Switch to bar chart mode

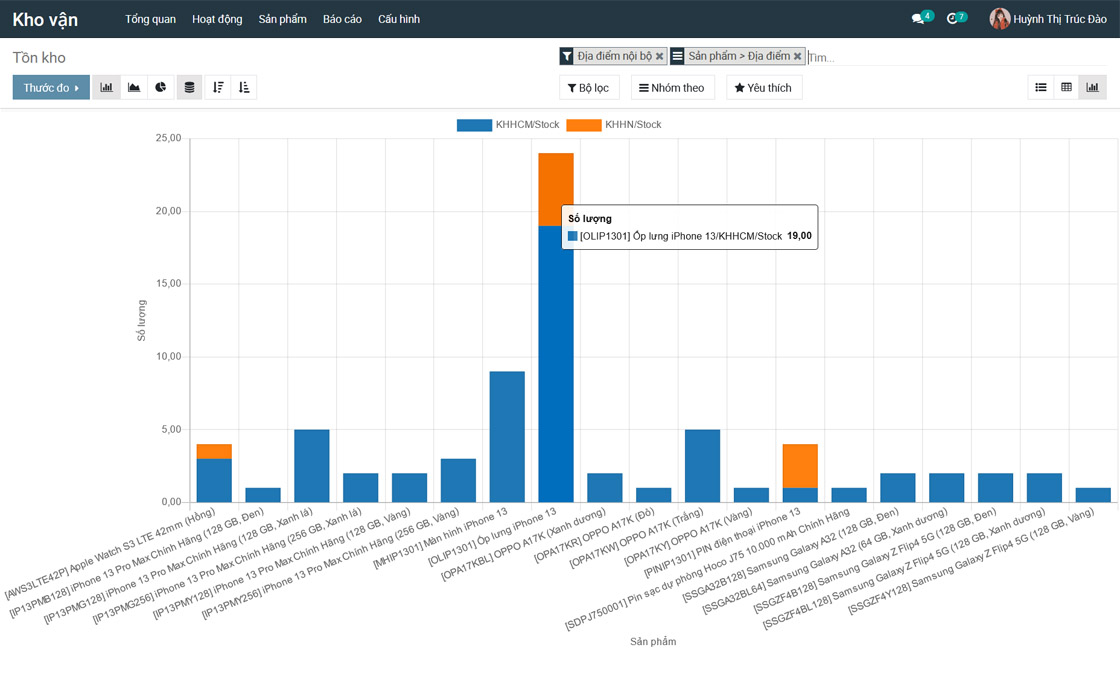(x=106, y=88)
